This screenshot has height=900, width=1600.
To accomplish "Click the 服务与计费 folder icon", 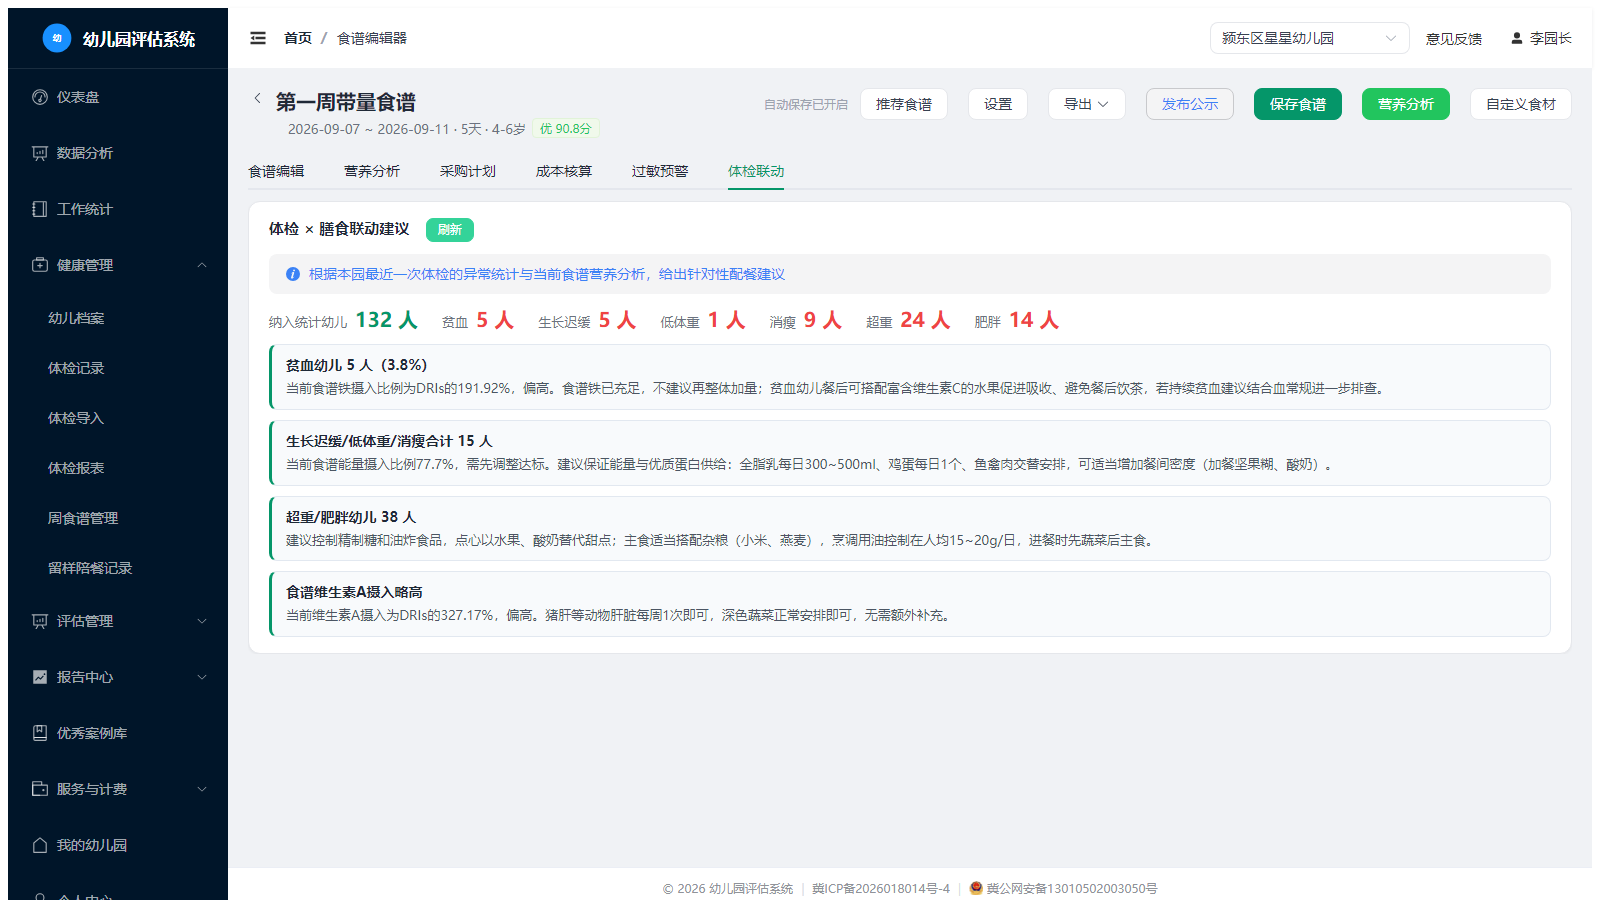I will click(40, 789).
